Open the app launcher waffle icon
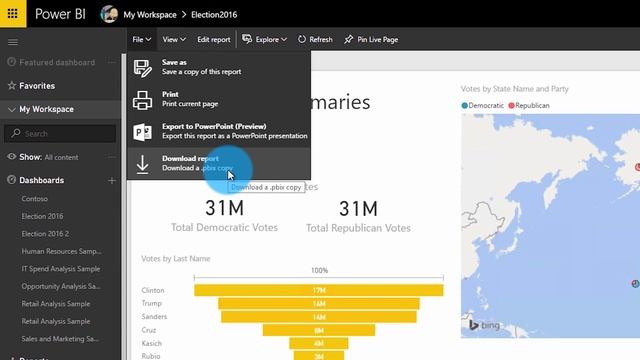Viewport: 640px width, 360px height. pyautogui.click(x=13, y=14)
